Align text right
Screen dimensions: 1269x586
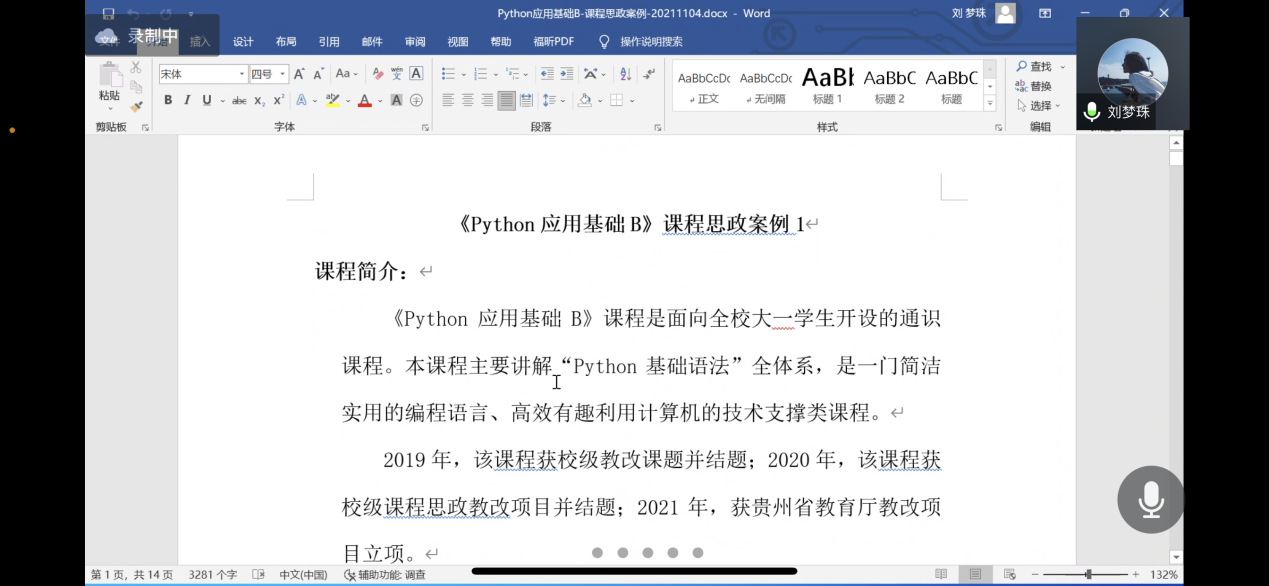pos(487,100)
